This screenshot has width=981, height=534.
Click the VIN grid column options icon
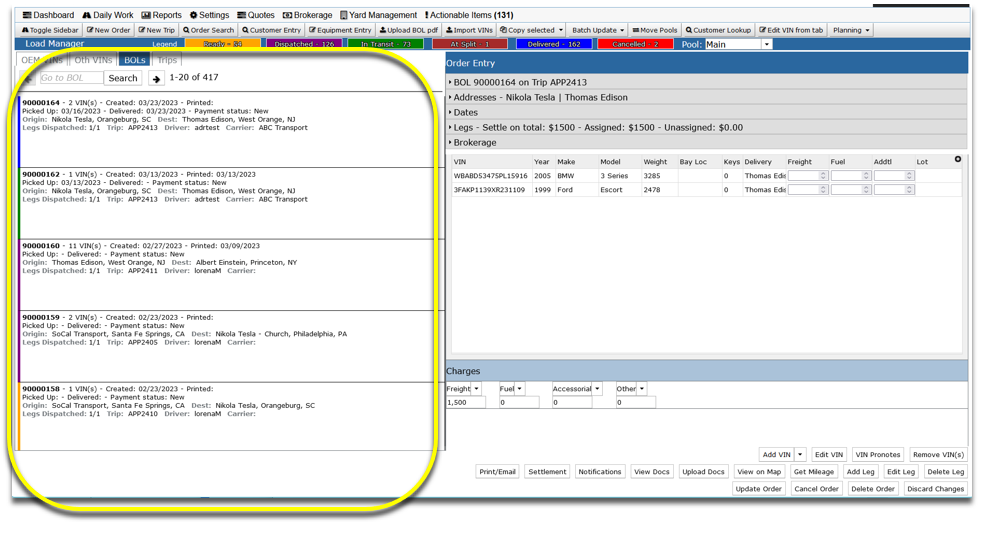coord(958,159)
